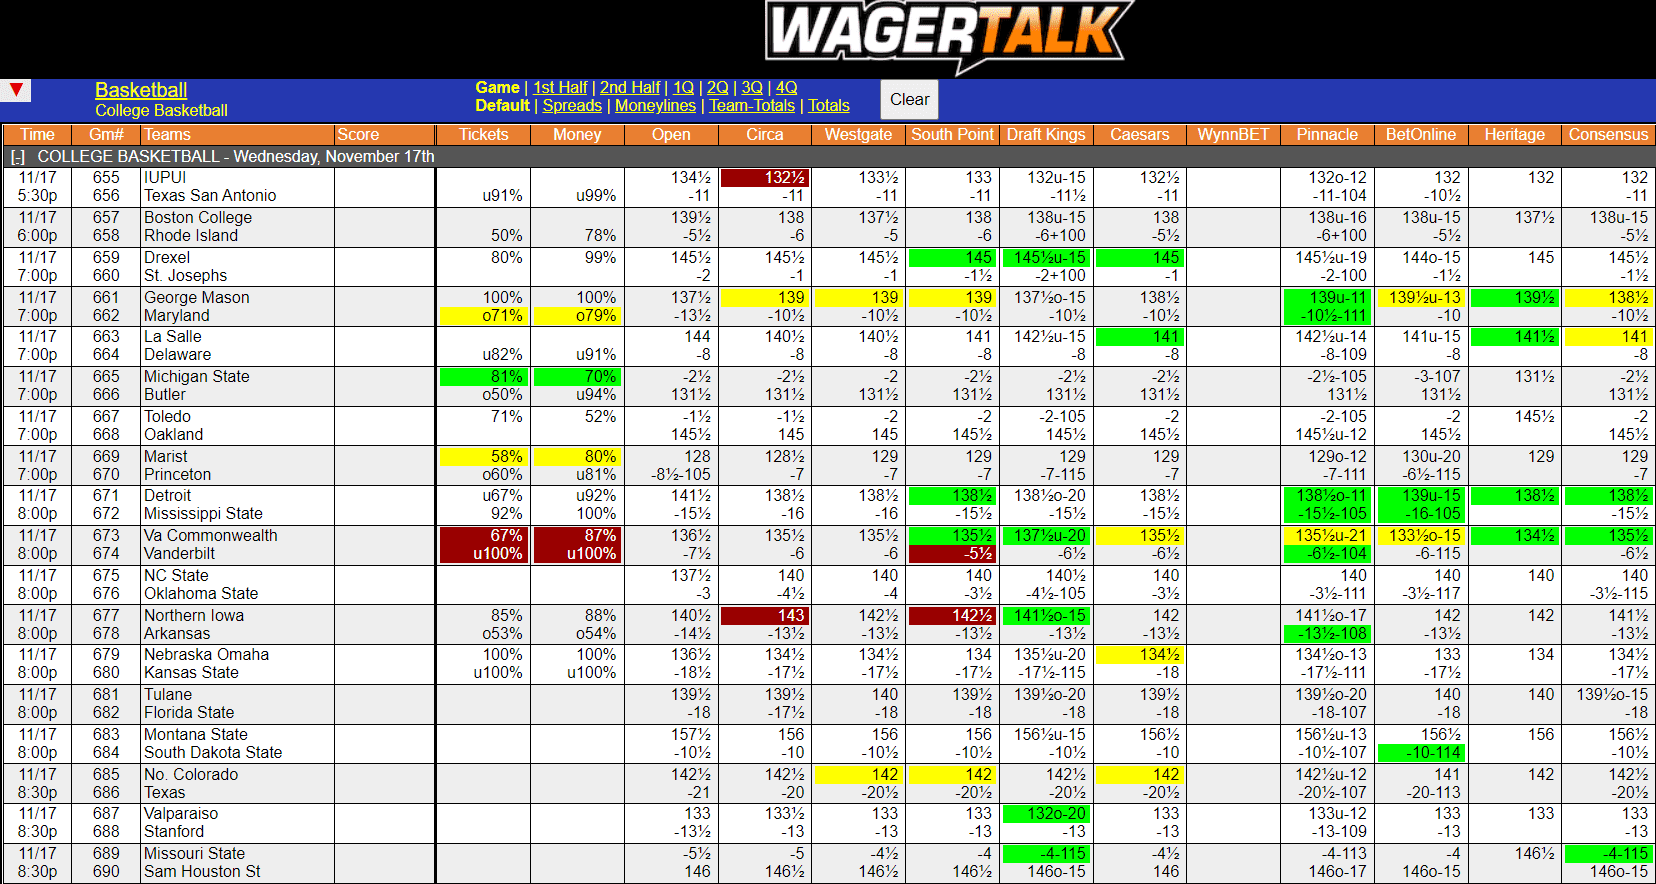Screen dimensions: 1656x884
Task: Select the Michigan State team name
Action: click(197, 377)
